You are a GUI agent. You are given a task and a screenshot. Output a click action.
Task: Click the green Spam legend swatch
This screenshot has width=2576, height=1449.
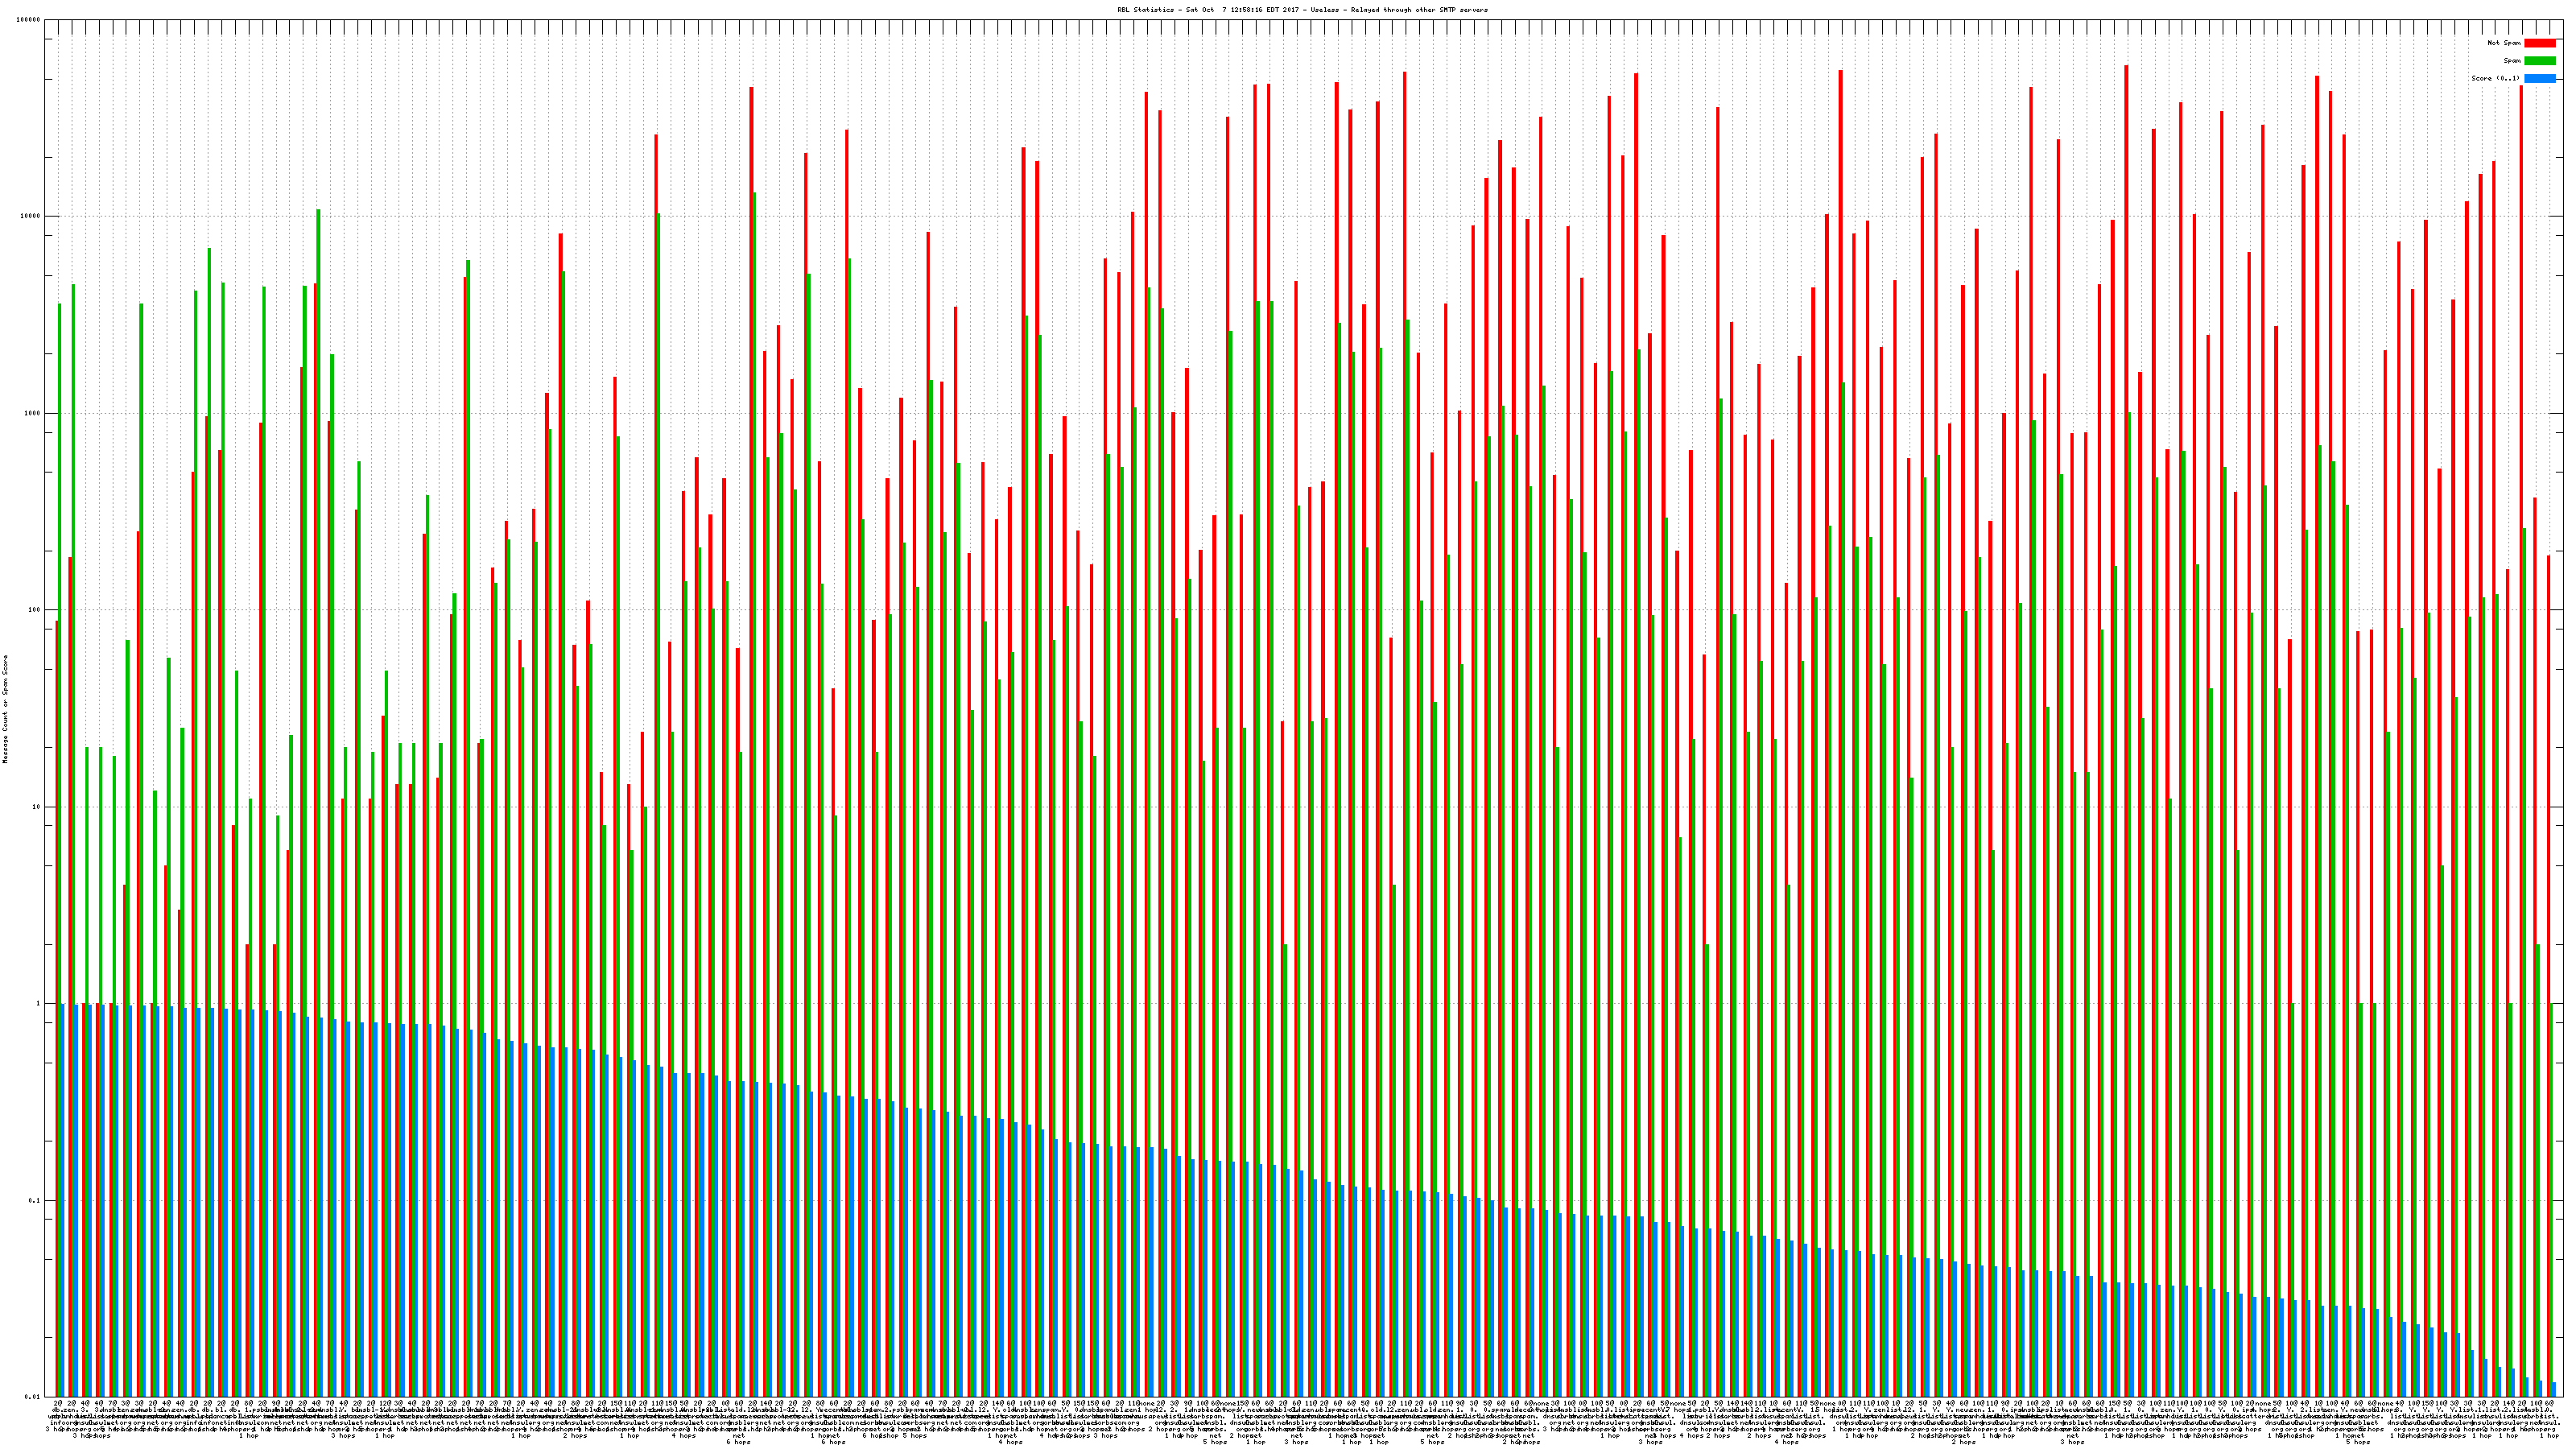(x=2539, y=61)
